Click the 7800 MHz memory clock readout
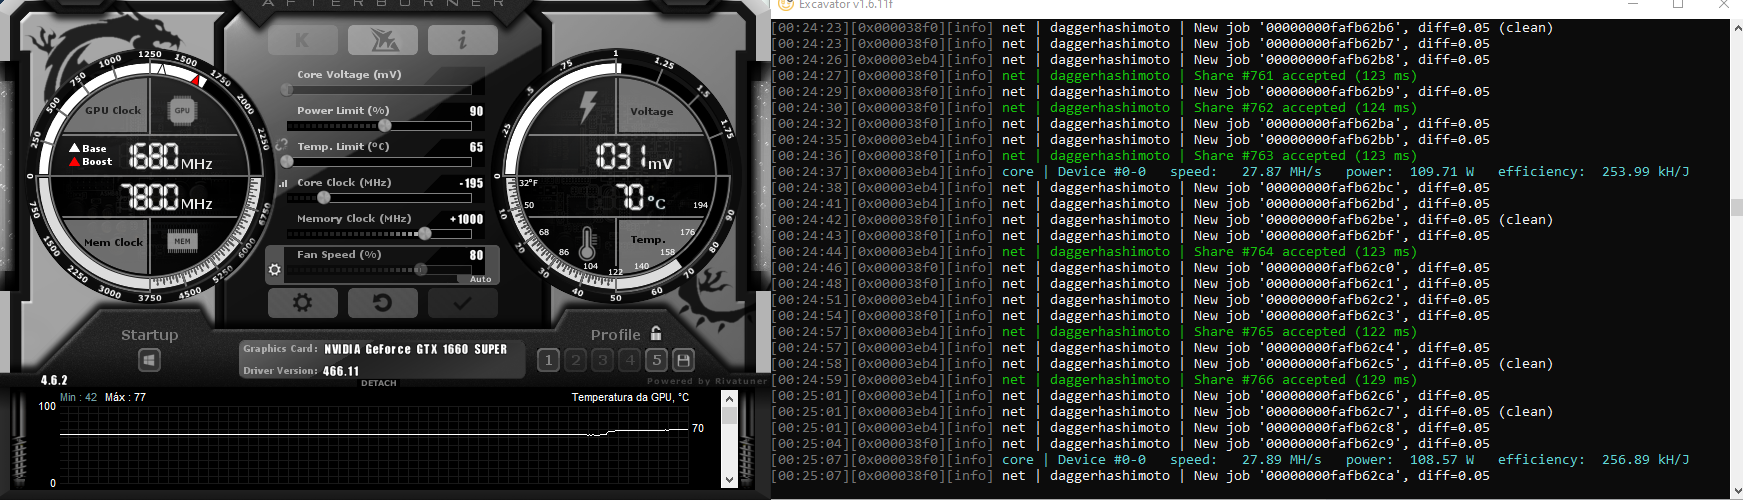Screen dimensions: 1743x500 pos(167,197)
